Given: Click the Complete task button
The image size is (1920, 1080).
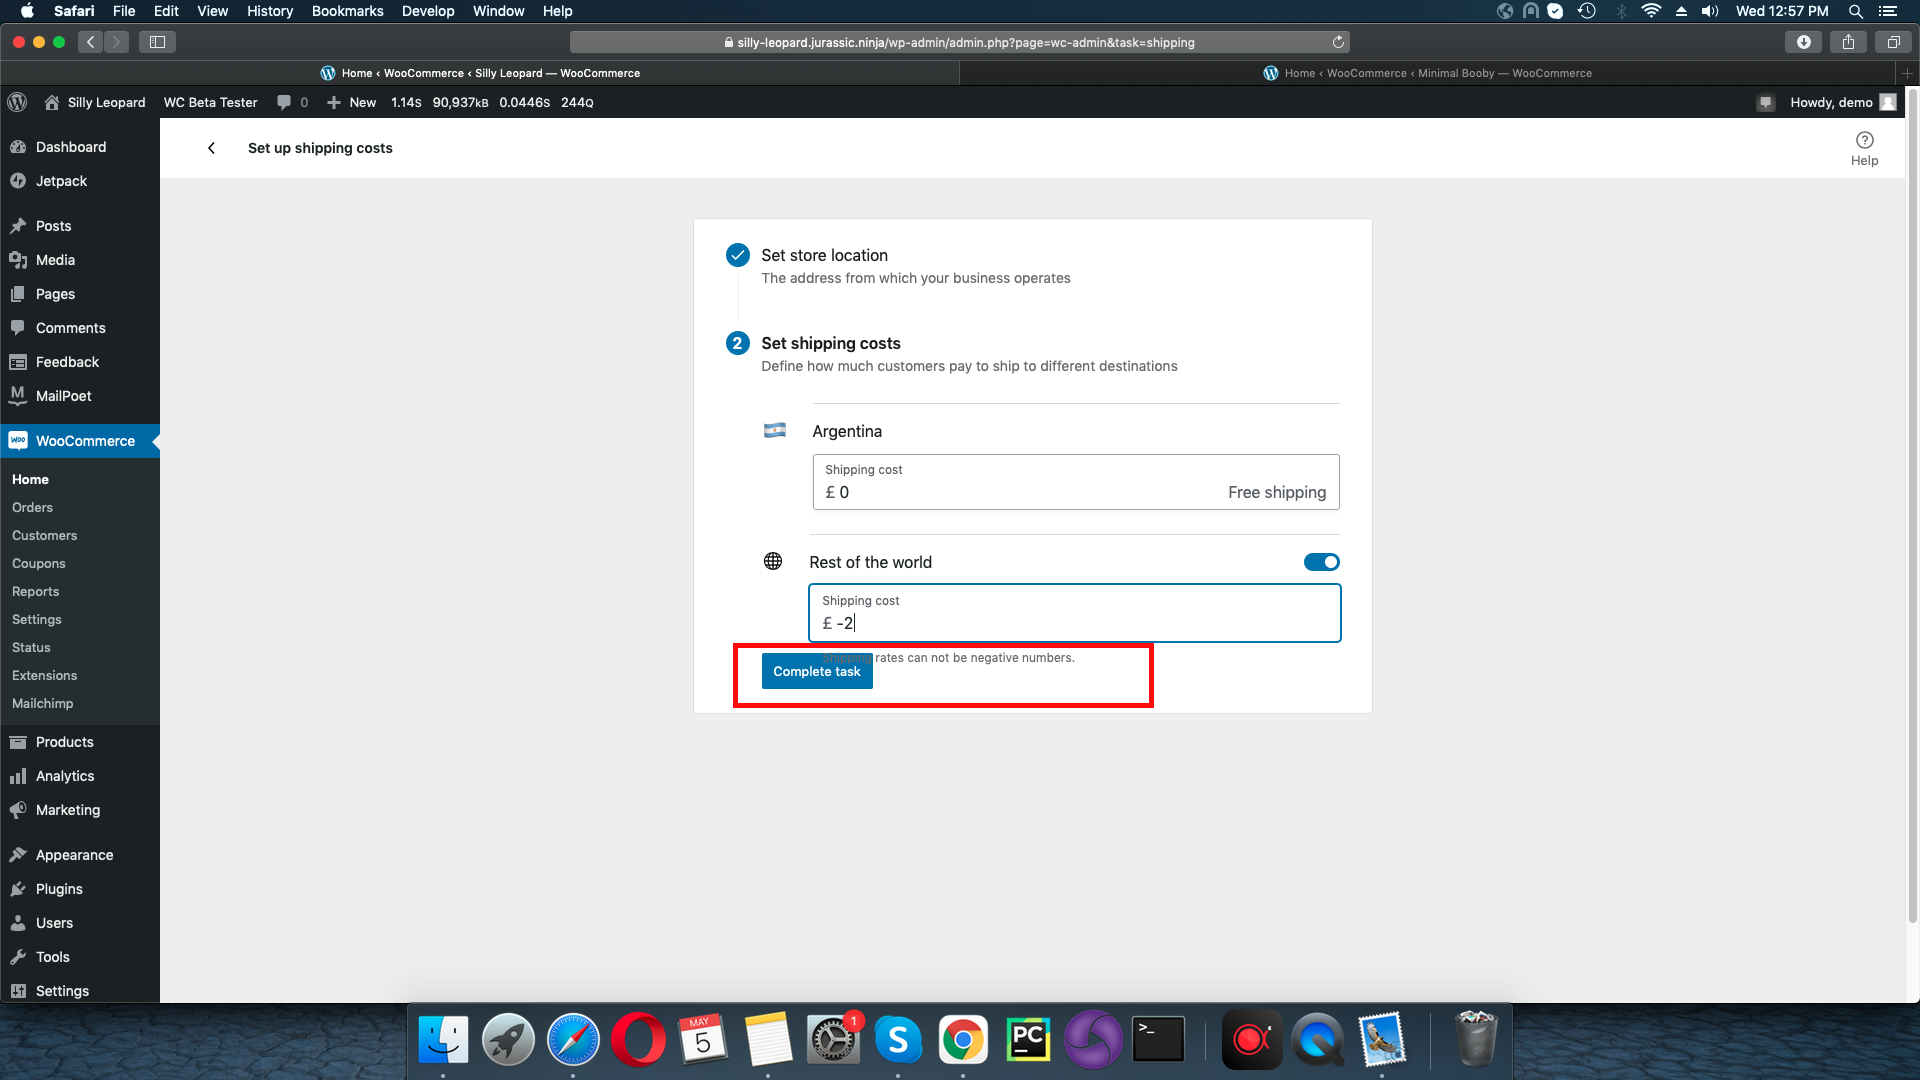Looking at the screenshot, I should [817, 671].
